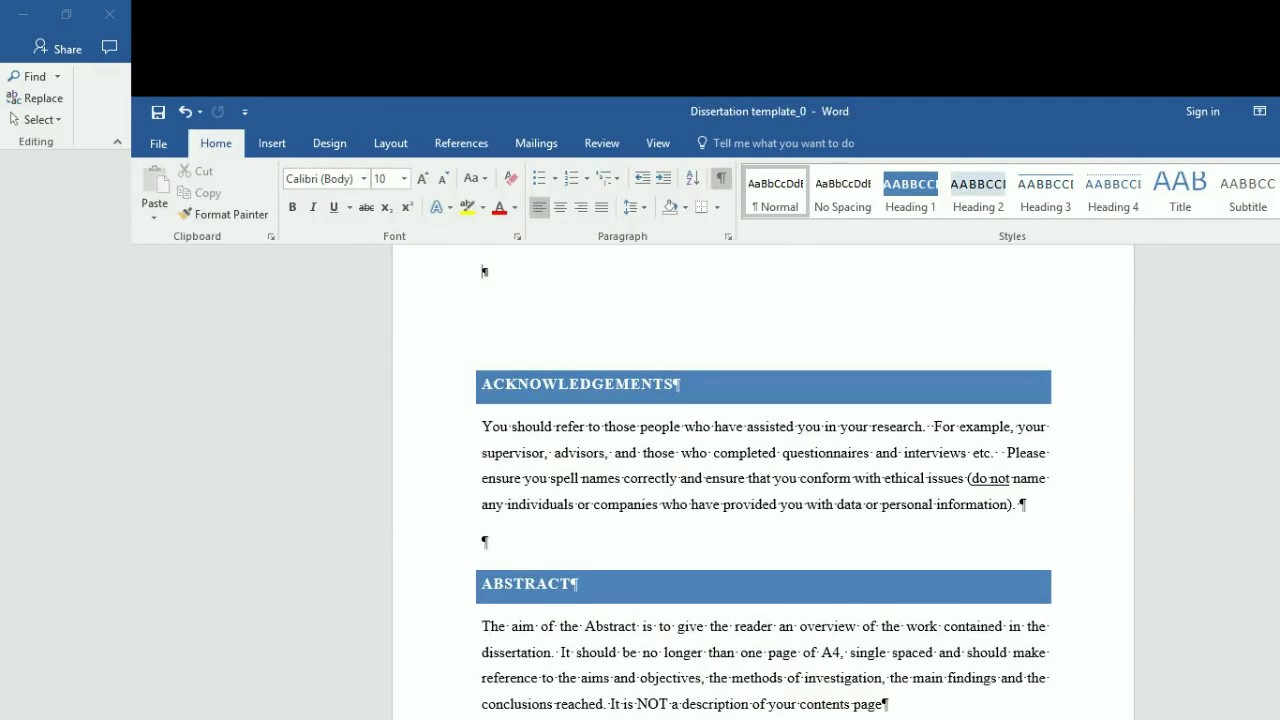Sort the selected text
The image size is (1280, 720).
[692, 179]
